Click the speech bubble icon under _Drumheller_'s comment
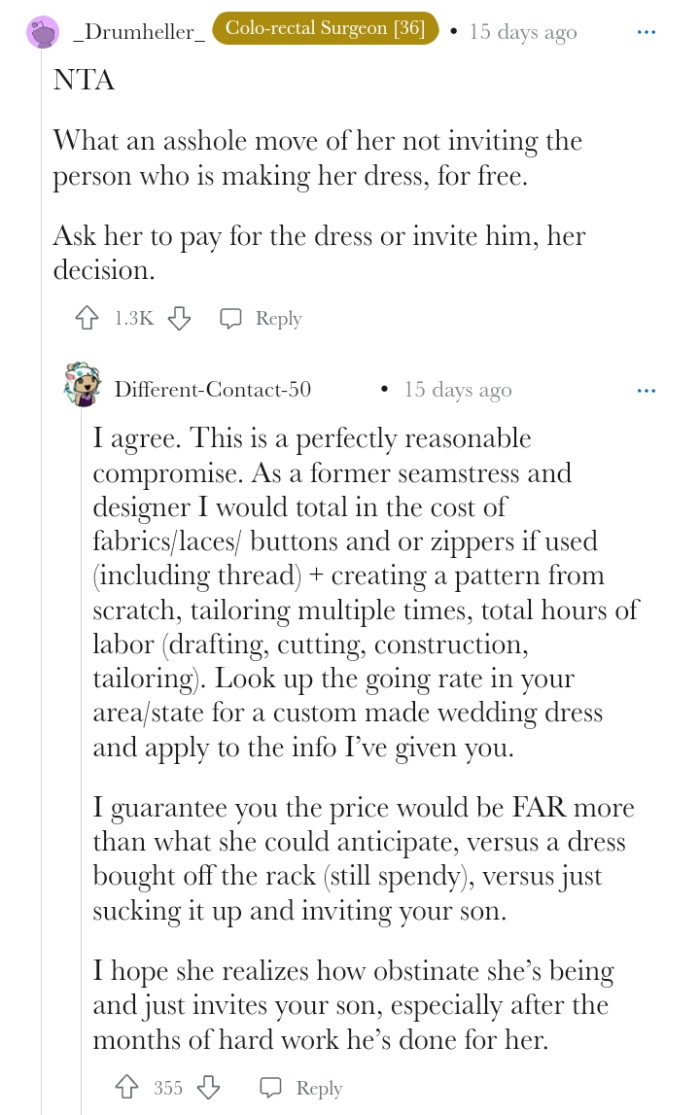This screenshot has width=700, height=1115. click(231, 319)
